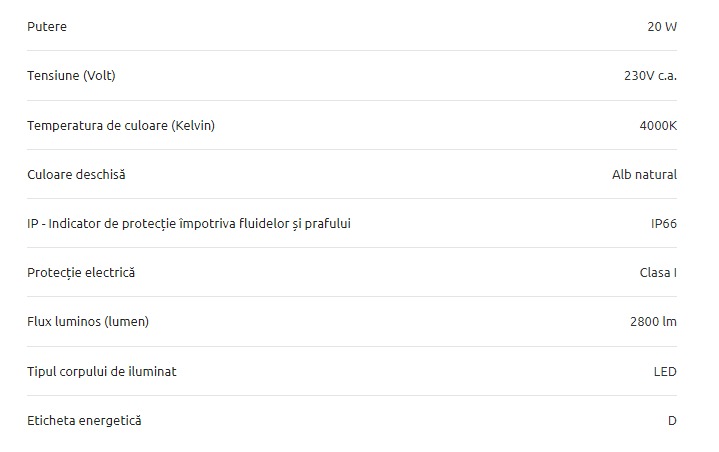Select the Clasa I value
The image size is (719, 452).
click(x=658, y=273)
